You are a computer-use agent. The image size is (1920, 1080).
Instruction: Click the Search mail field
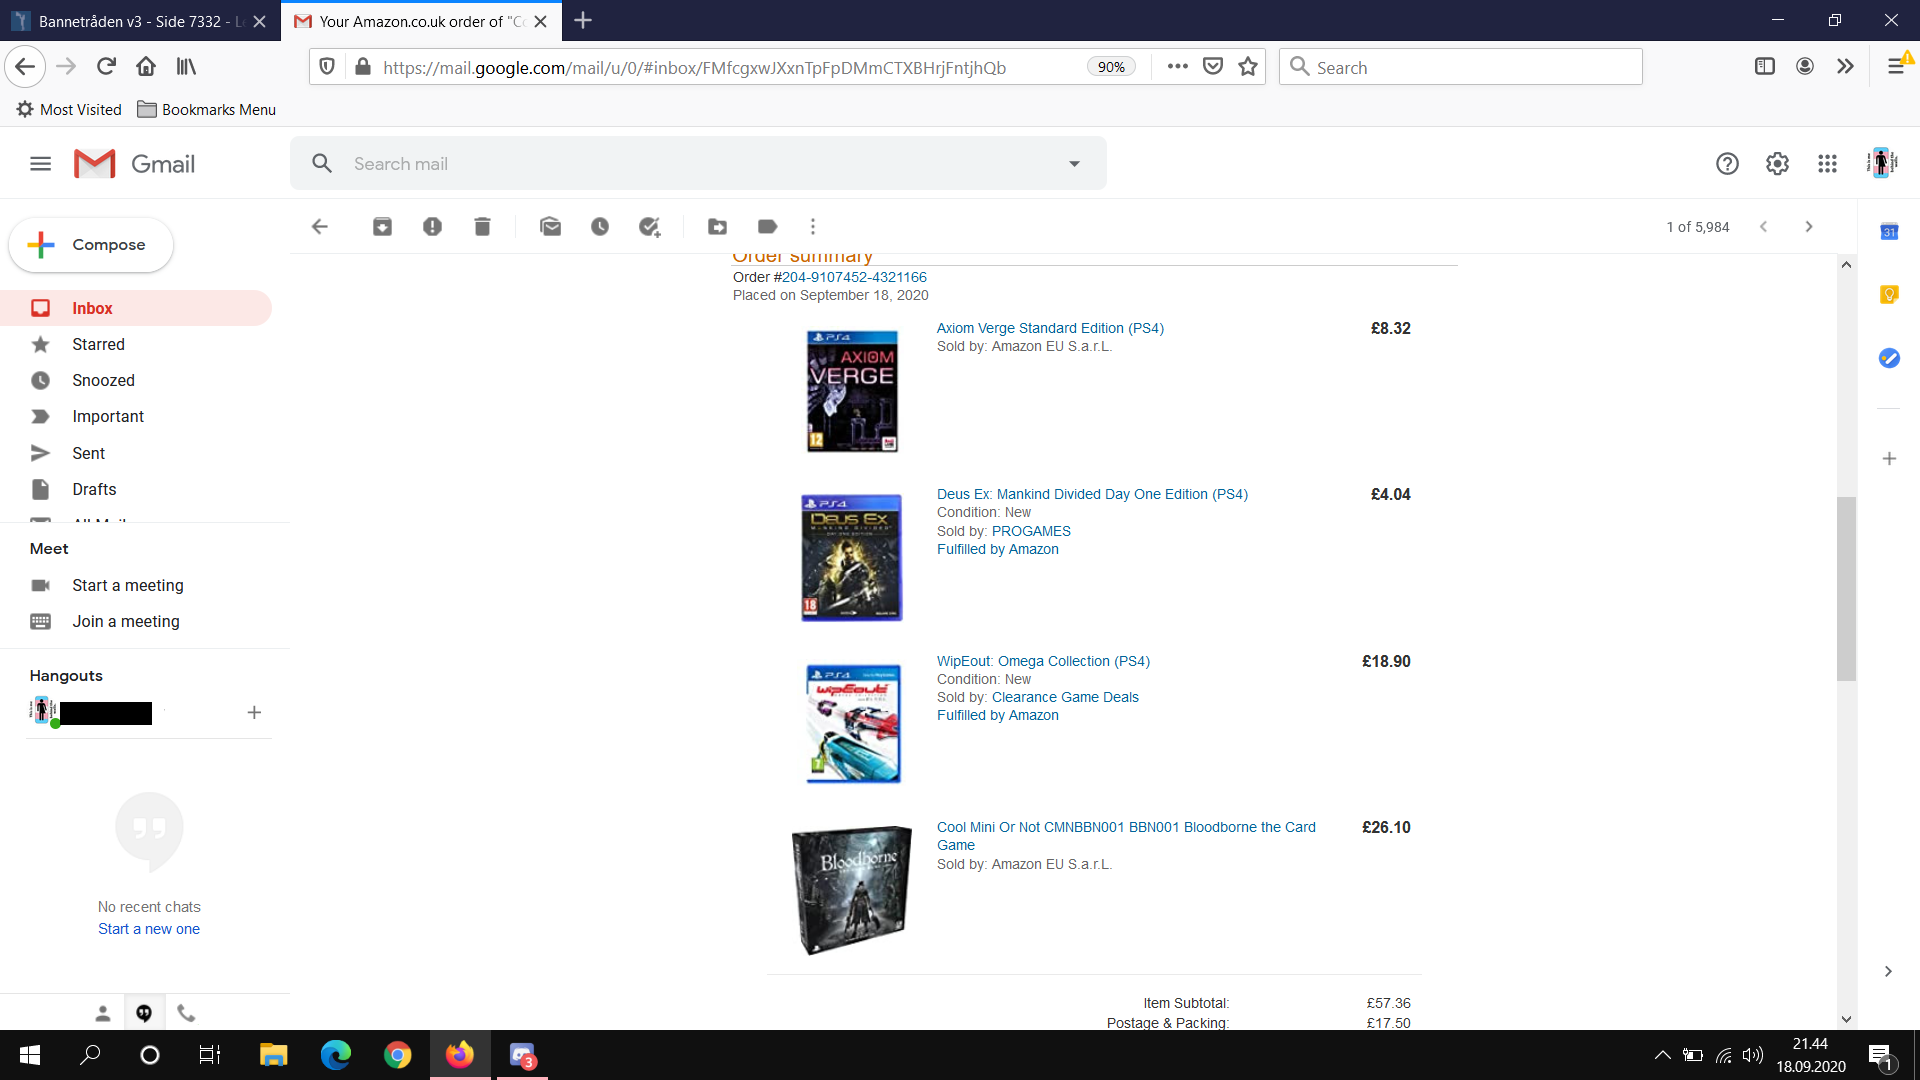pos(700,164)
